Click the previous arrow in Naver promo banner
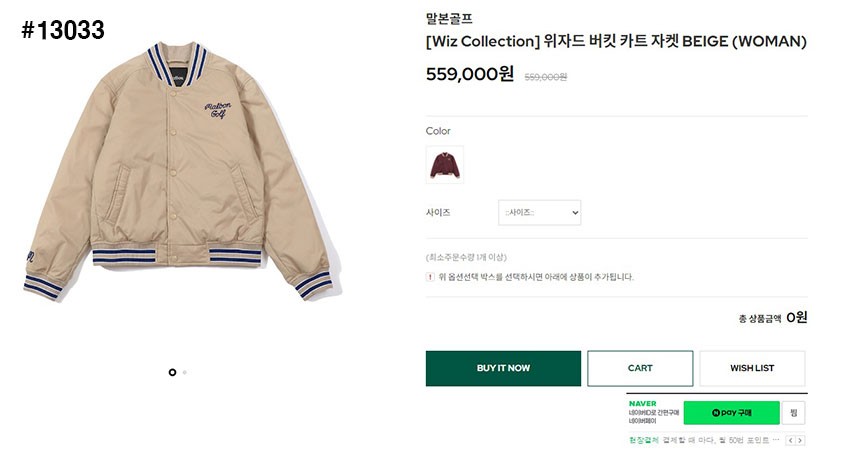This screenshot has width=860, height=457. 790,440
